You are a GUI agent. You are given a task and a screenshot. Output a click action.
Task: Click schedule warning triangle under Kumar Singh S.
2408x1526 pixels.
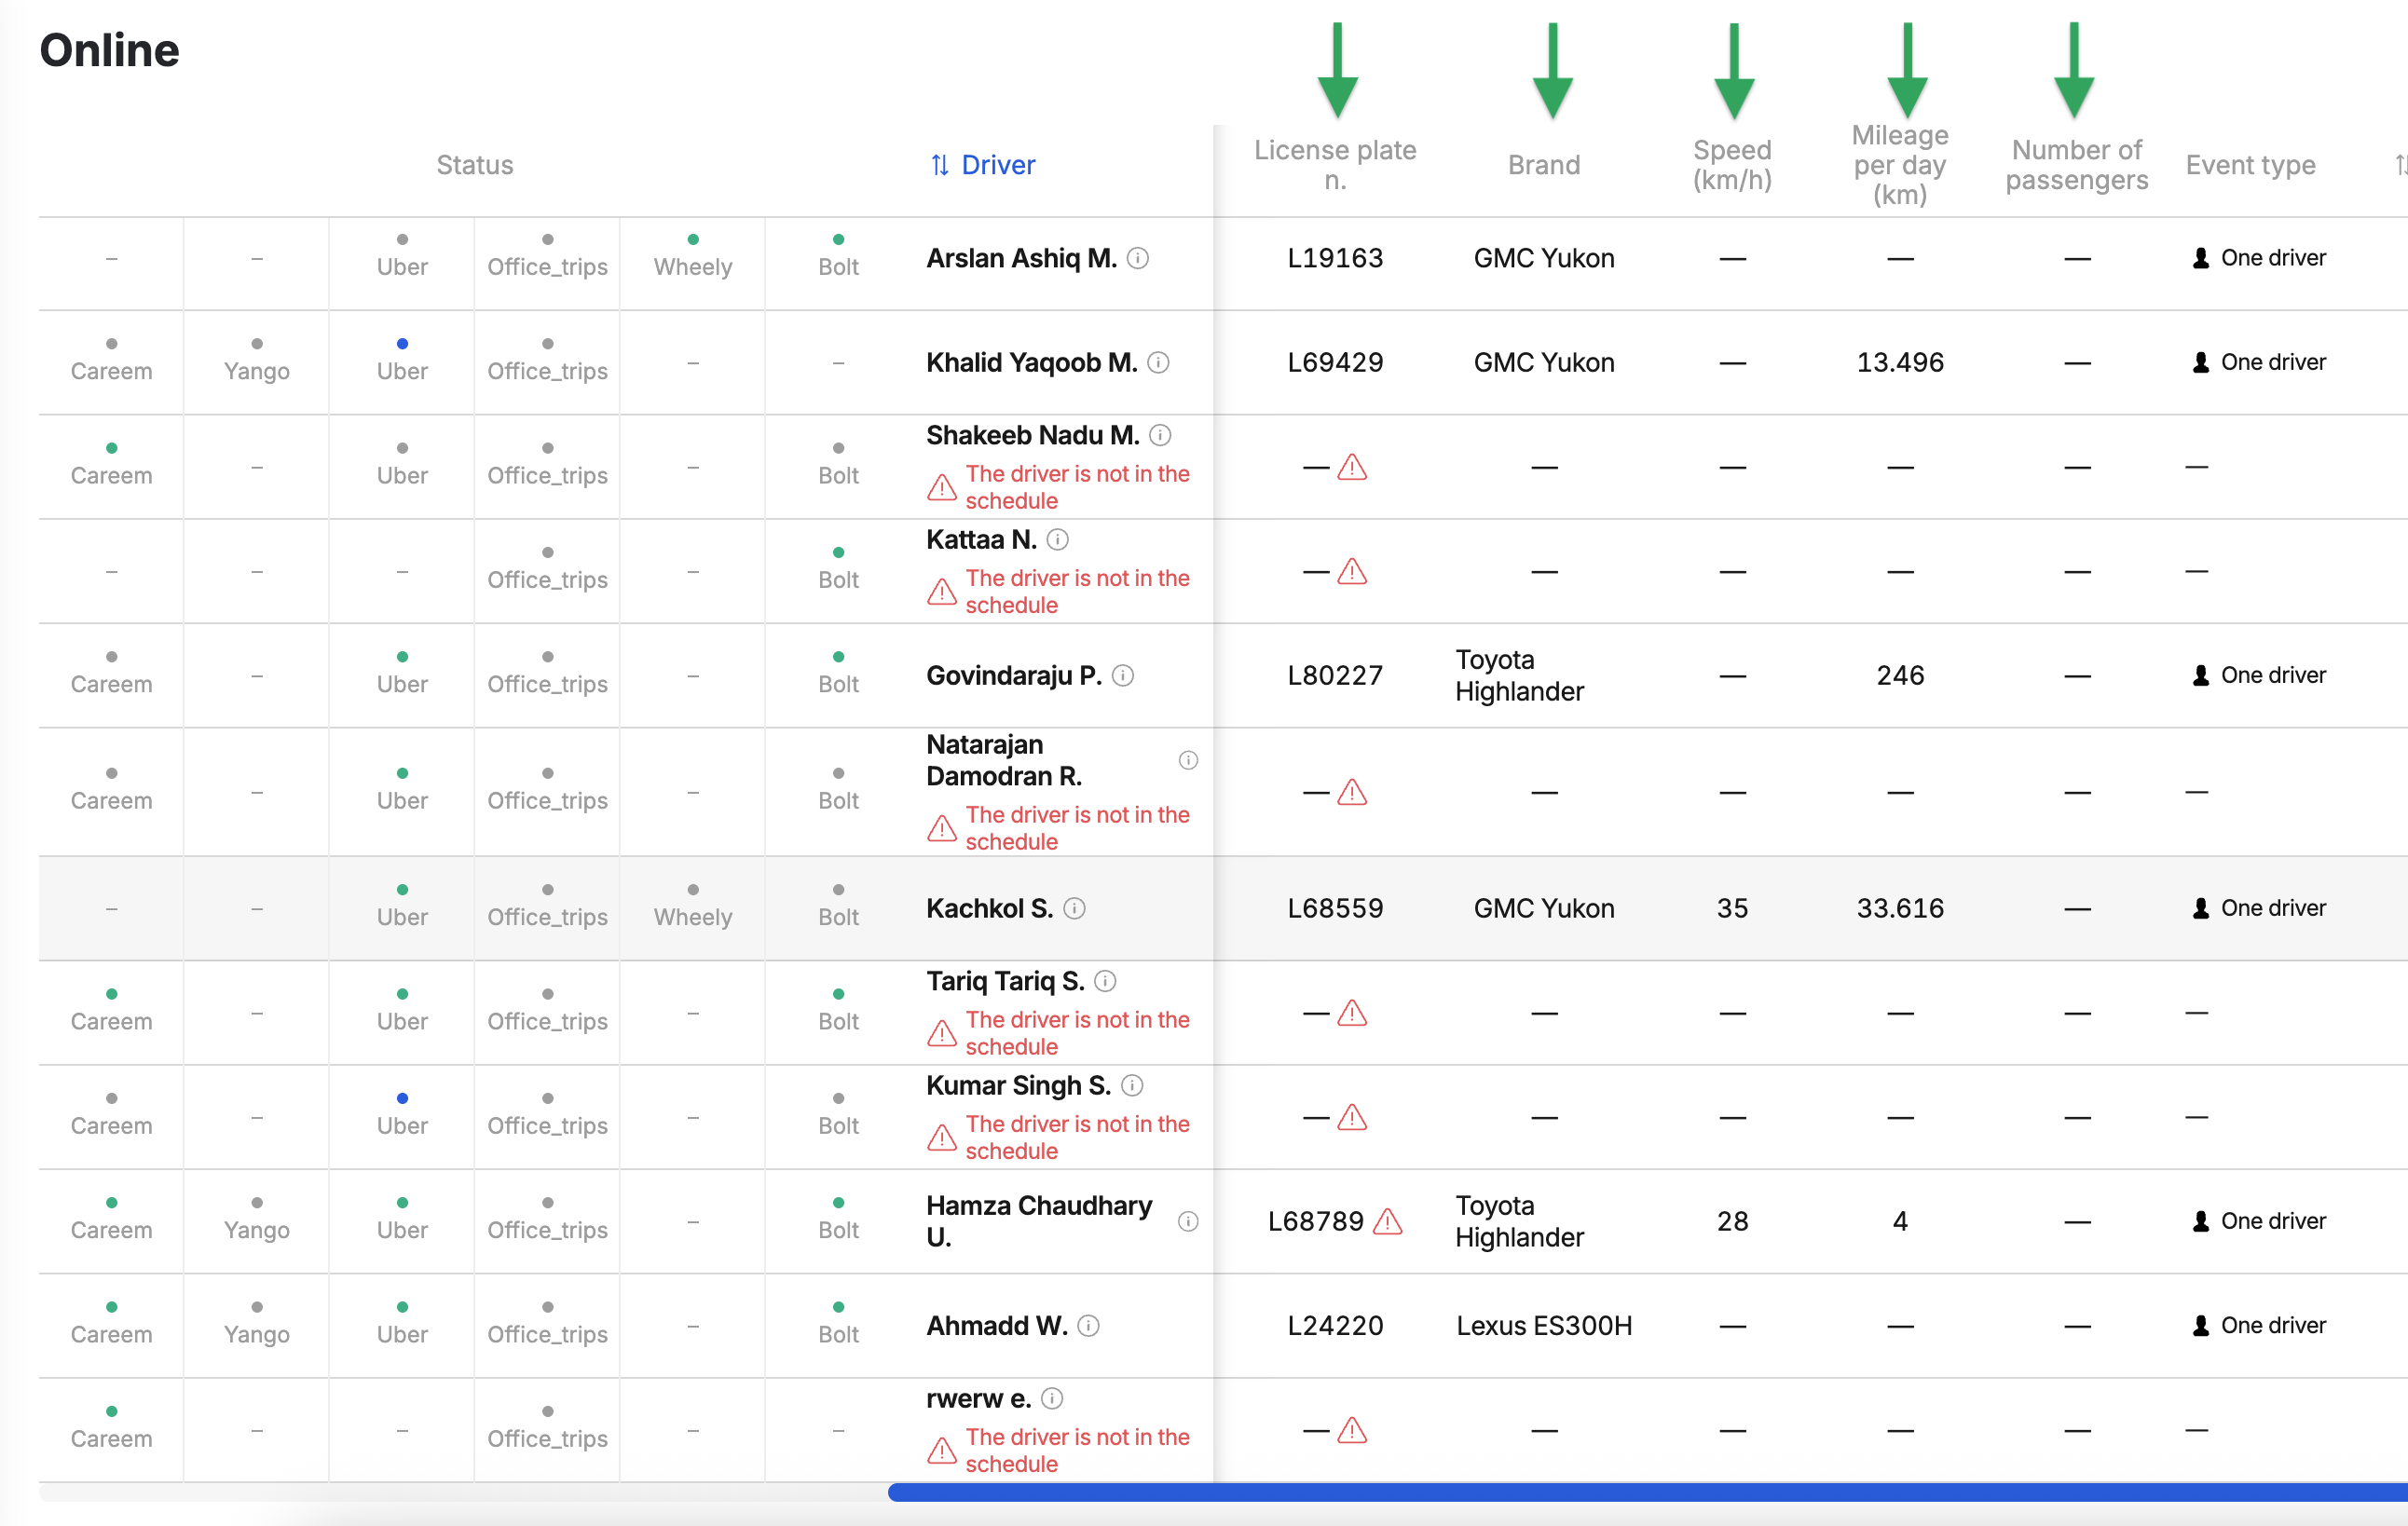pyautogui.click(x=941, y=1138)
